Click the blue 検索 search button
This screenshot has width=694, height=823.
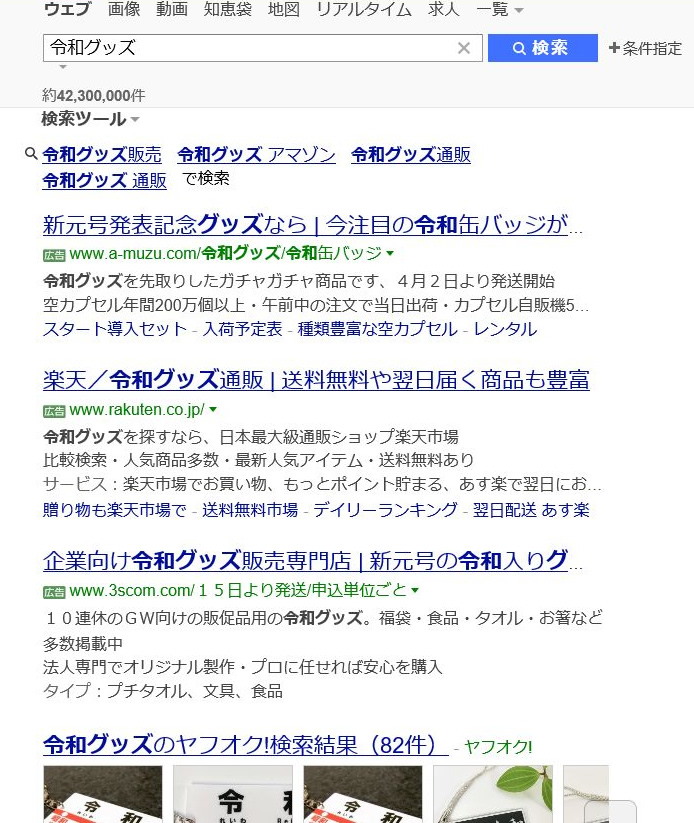coord(542,48)
